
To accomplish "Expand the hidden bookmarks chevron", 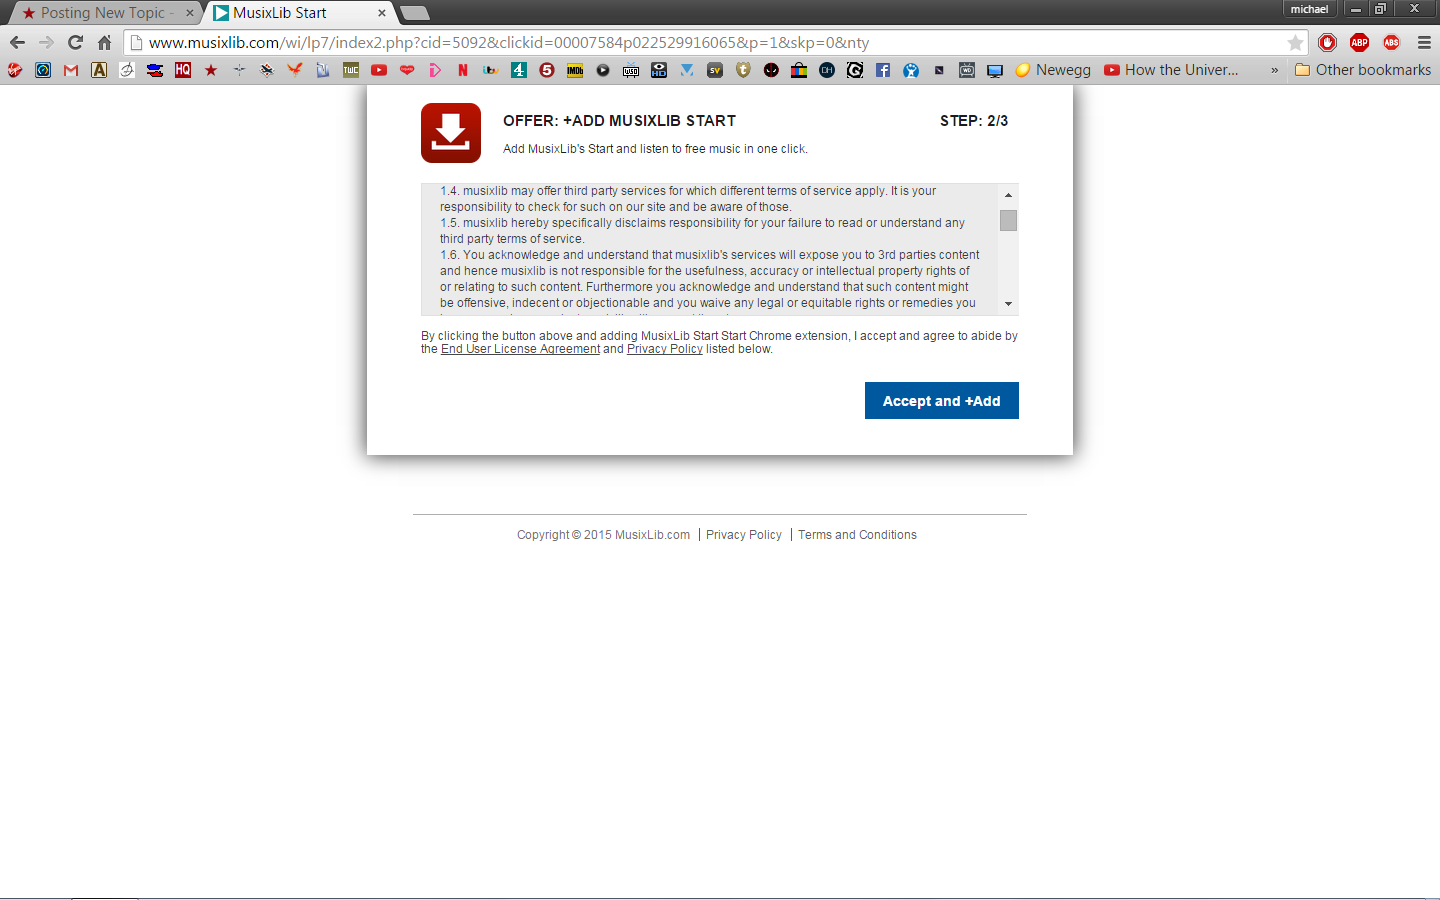I will (1274, 70).
